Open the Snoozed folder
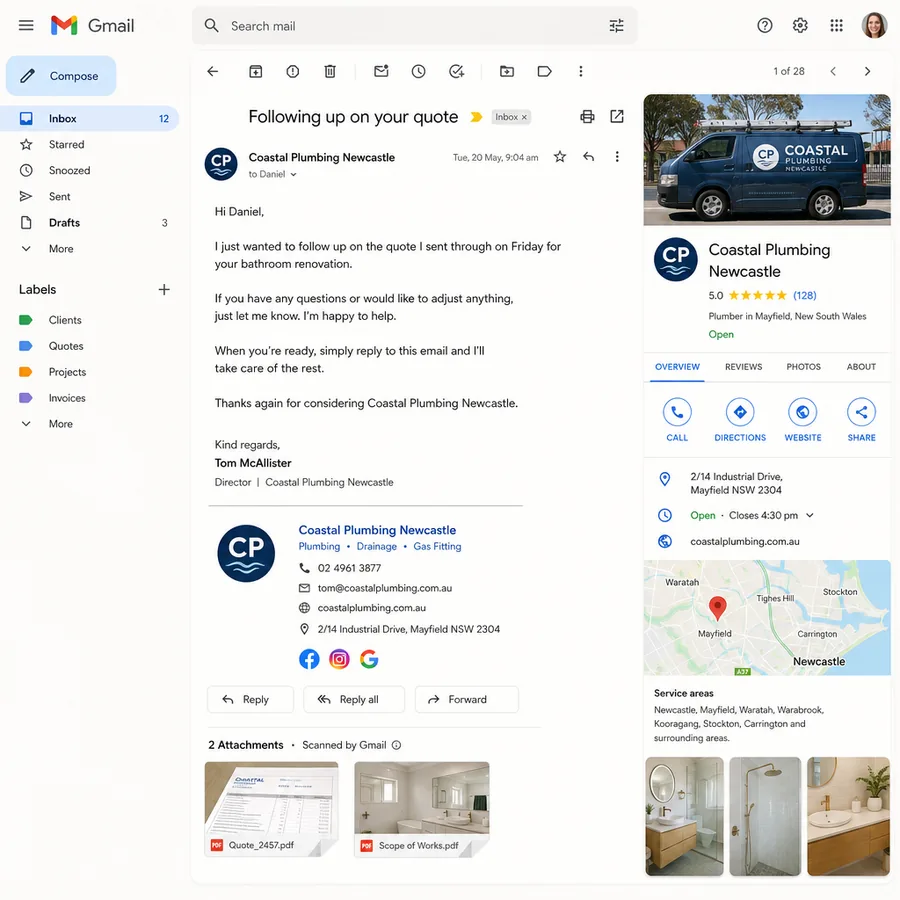This screenshot has width=900, height=900. coord(69,170)
